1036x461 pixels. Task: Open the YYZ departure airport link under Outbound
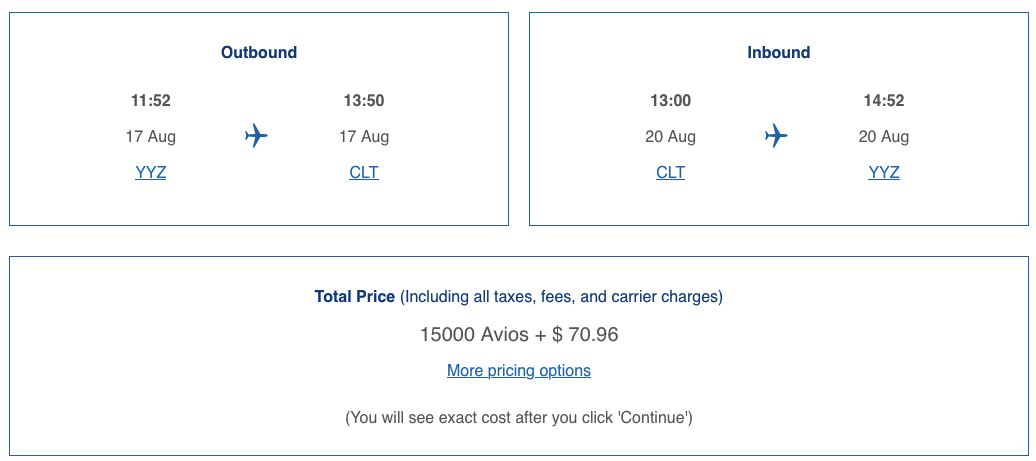(x=151, y=172)
